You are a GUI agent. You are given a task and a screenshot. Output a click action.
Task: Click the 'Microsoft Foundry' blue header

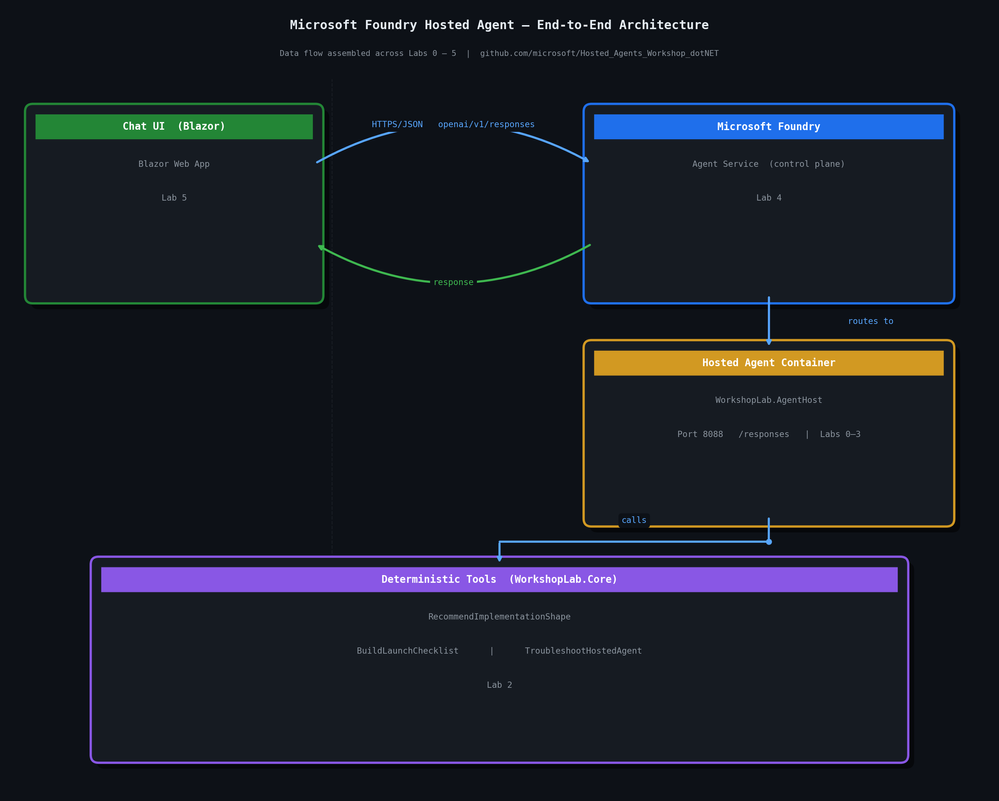tap(768, 126)
